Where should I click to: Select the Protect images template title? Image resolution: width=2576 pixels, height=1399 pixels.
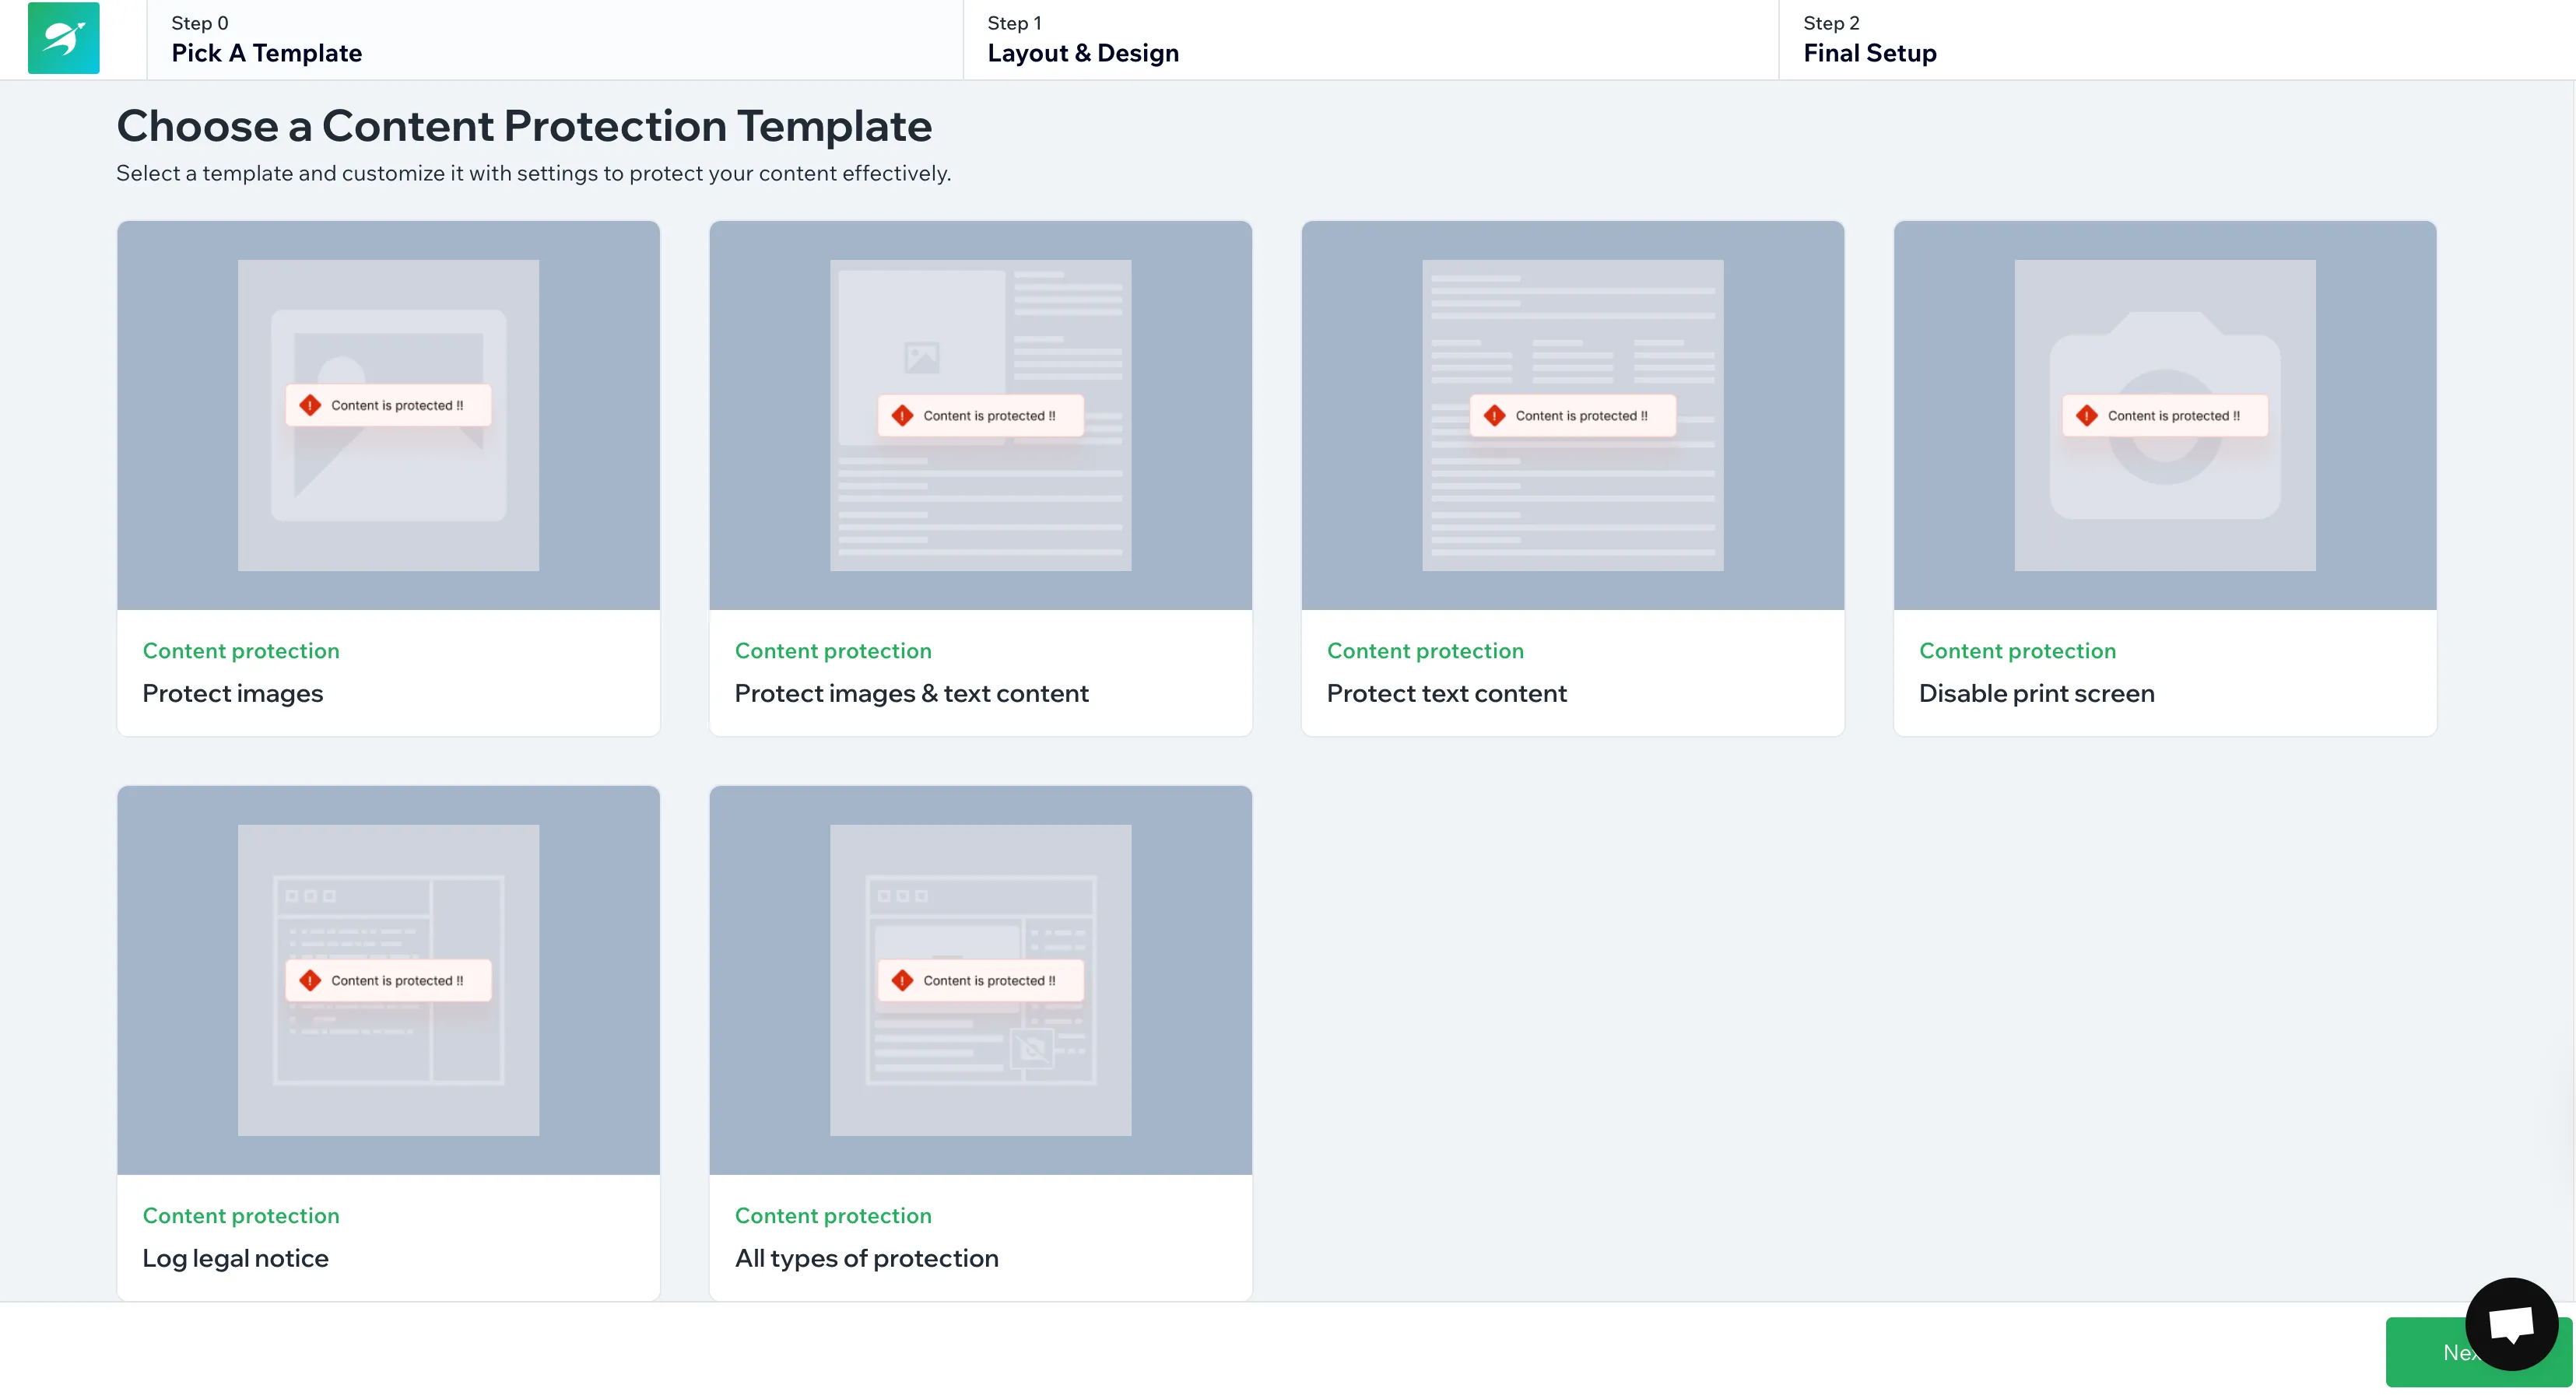(232, 693)
